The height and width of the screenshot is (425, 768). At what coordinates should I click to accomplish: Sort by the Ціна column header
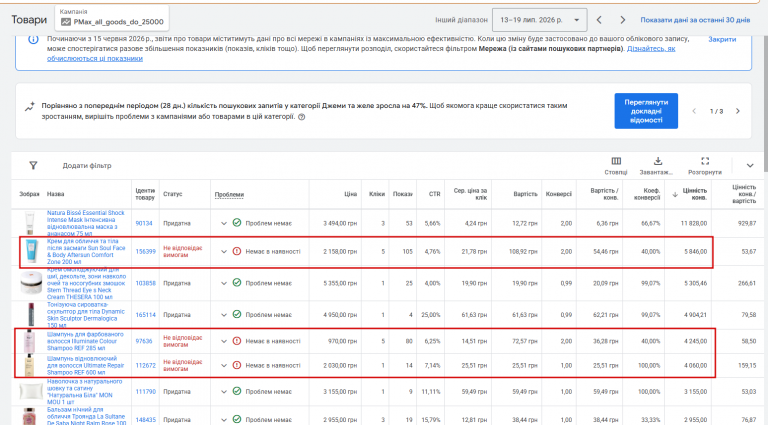pyautogui.click(x=351, y=194)
